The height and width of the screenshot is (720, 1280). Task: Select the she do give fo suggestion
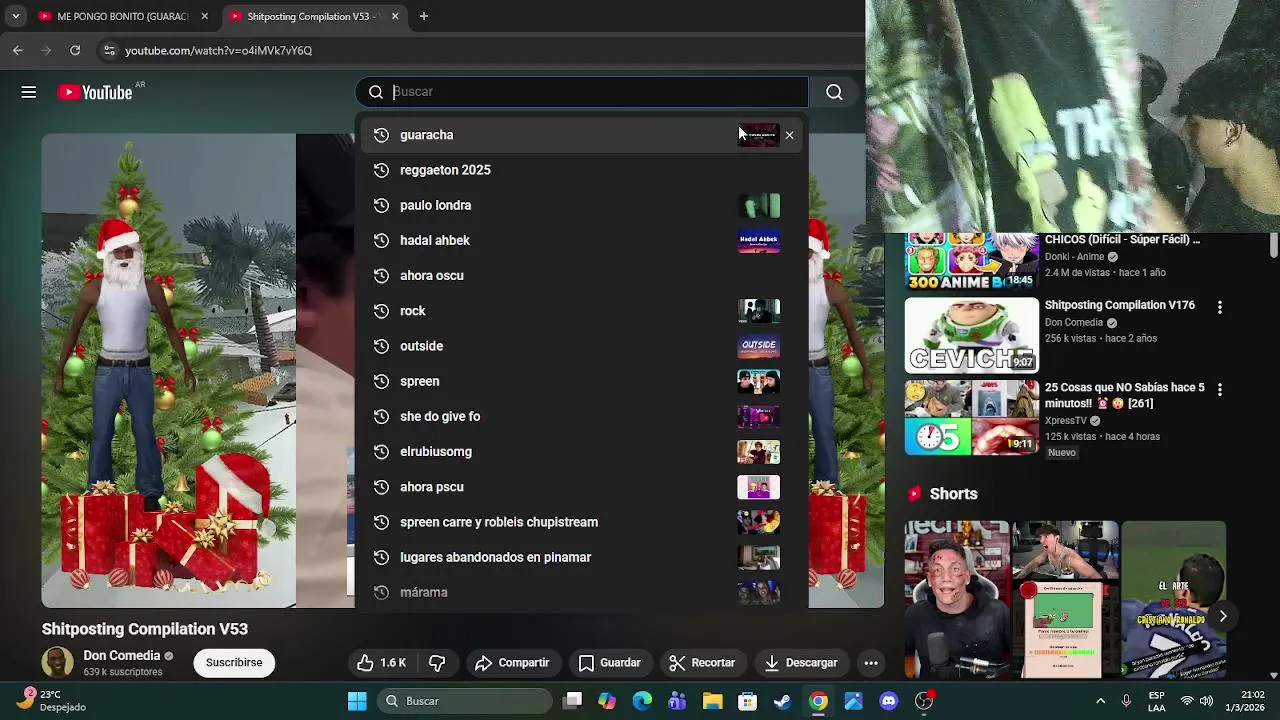pyautogui.click(x=581, y=416)
